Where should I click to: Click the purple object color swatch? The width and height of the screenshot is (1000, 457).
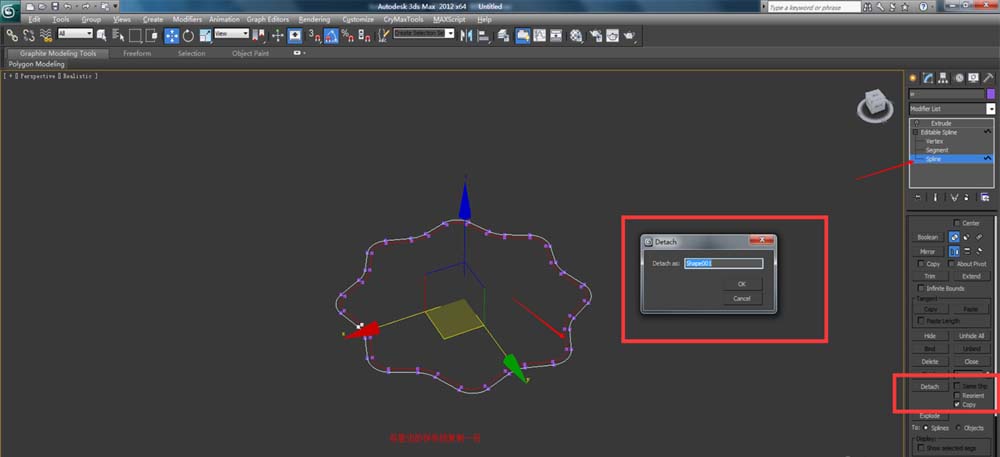coord(990,94)
